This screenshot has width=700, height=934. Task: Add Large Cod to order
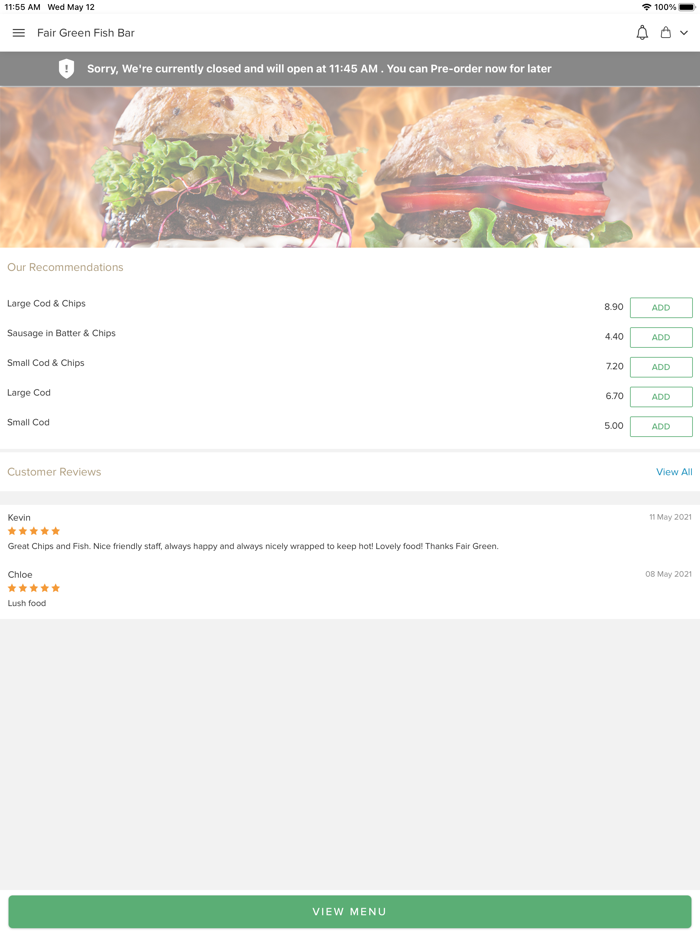point(661,397)
